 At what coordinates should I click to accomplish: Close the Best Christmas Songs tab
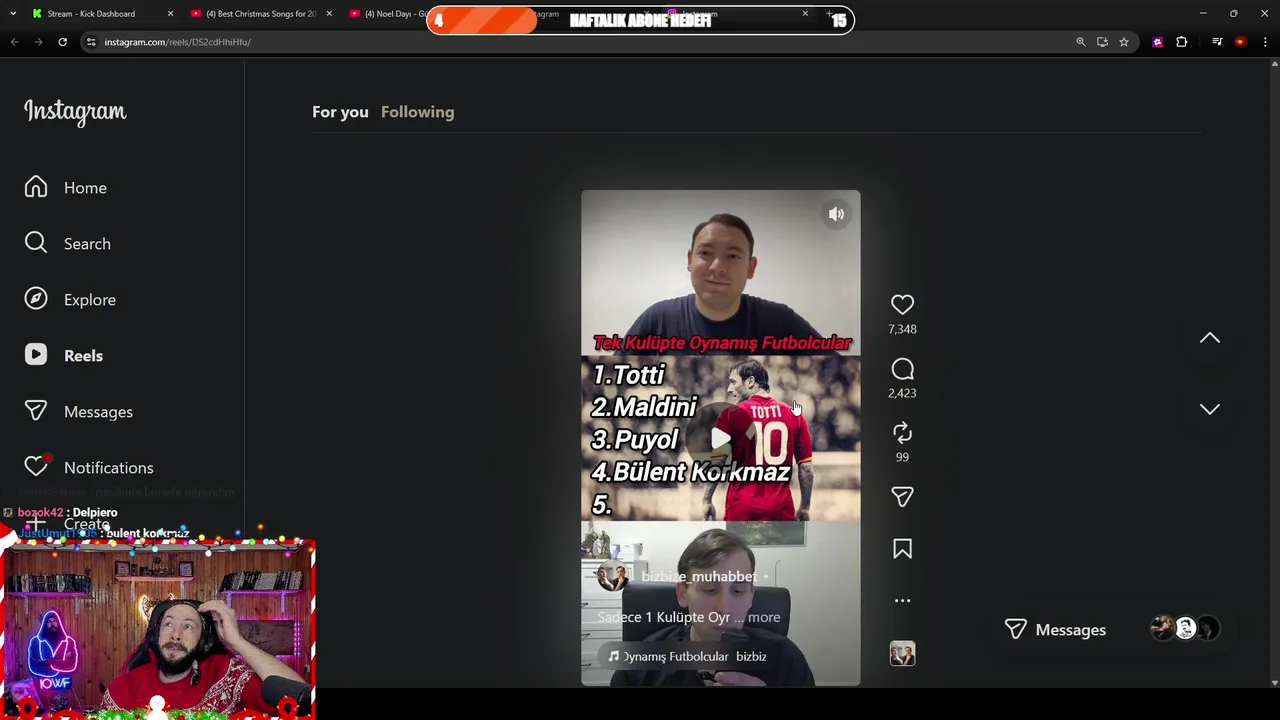click(x=329, y=14)
